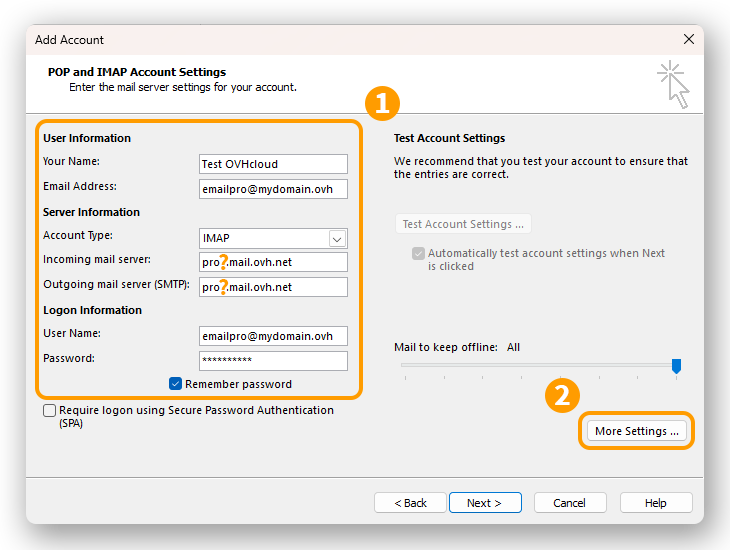Select the Email Address input field
The width and height of the screenshot is (730, 550).
pyautogui.click(x=273, y=189)
